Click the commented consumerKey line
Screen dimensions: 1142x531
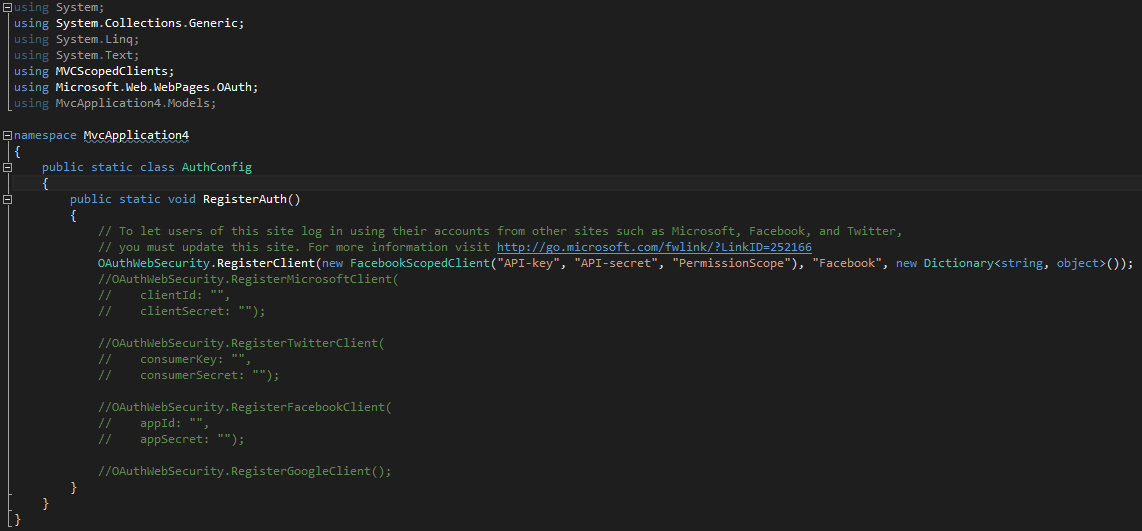click(x=175, y=359)
